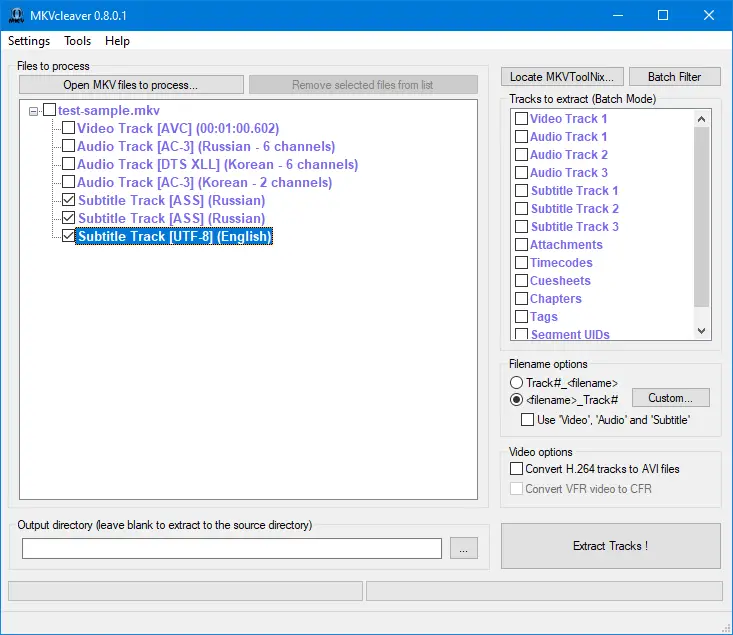Image resolution: width=733 pixels, height=635 pixels.
Task: Check Video Track 1 in batch mode list
Action: pos(521,118)
